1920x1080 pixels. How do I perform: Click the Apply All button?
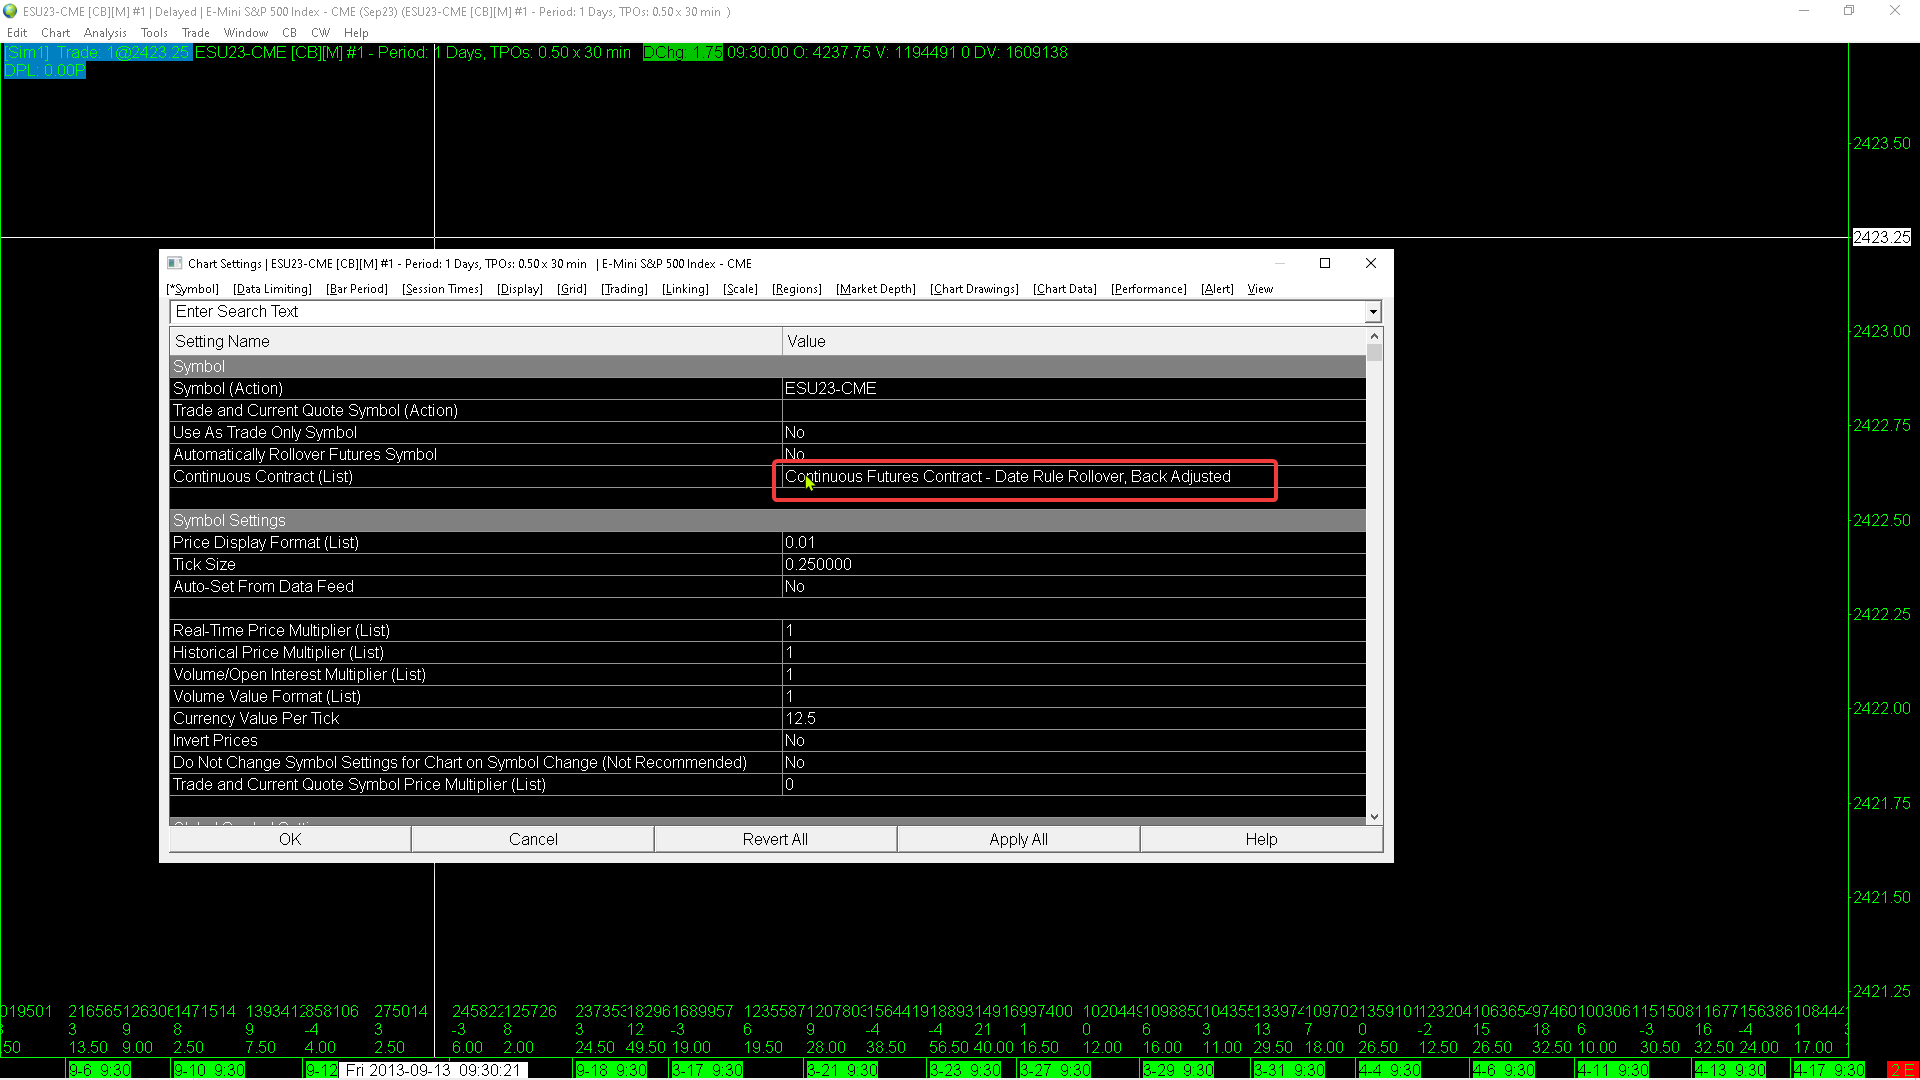coord(1018,839)
